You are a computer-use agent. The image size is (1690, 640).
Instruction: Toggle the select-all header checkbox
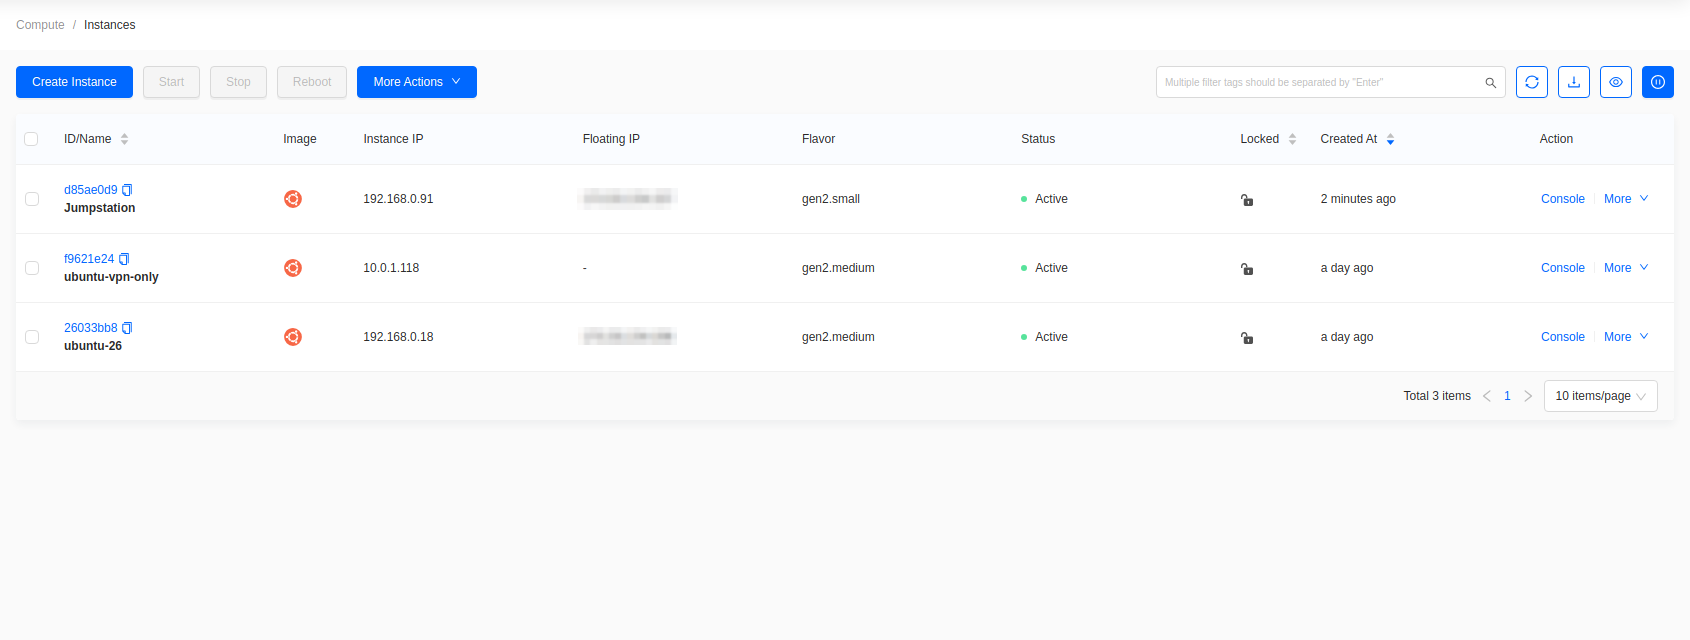point(31,139)
